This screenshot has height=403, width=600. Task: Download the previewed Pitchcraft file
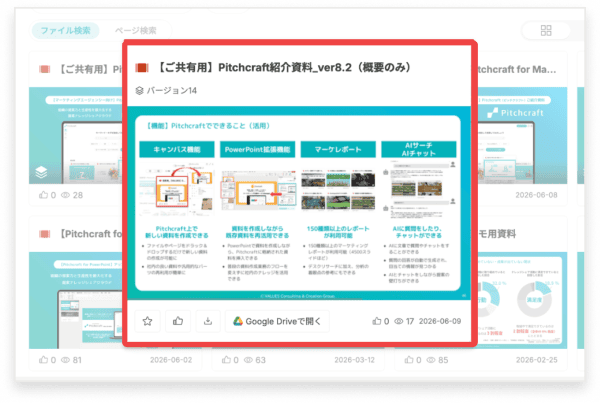[208, 321]
